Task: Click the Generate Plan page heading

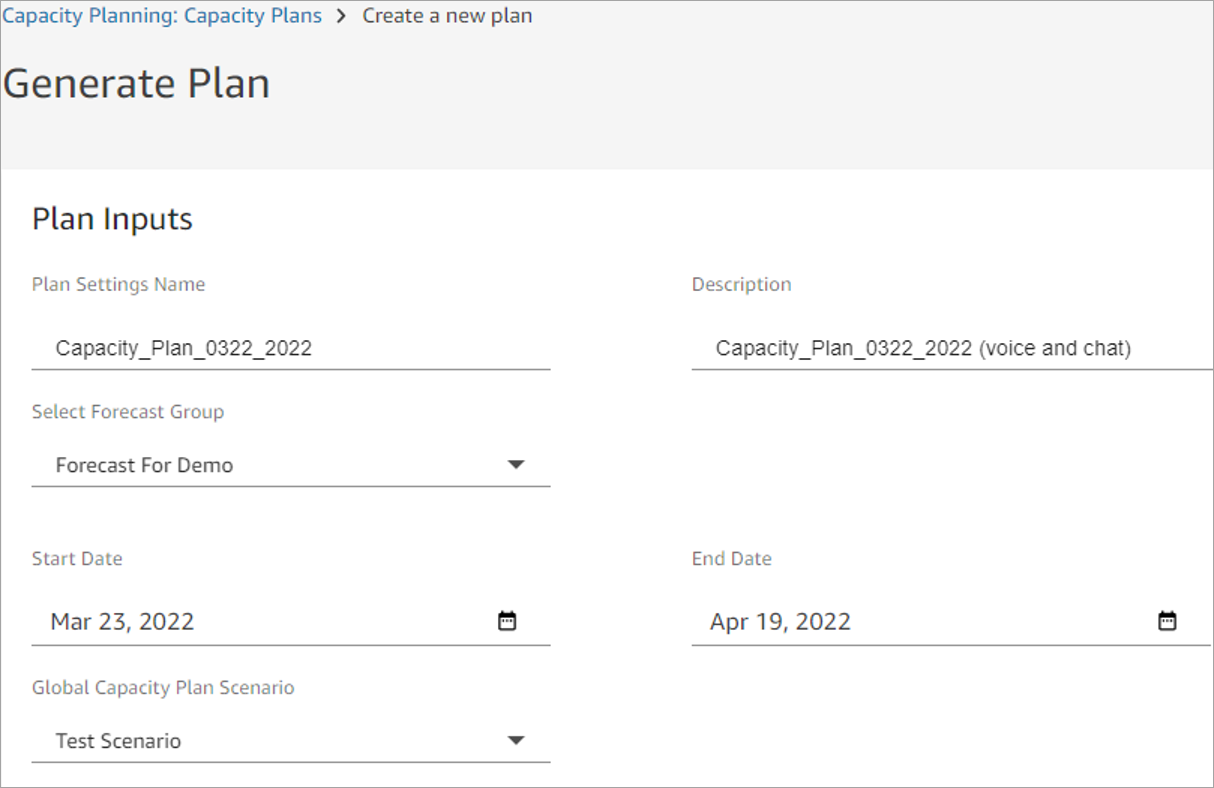Action: (x=136, y=83)
